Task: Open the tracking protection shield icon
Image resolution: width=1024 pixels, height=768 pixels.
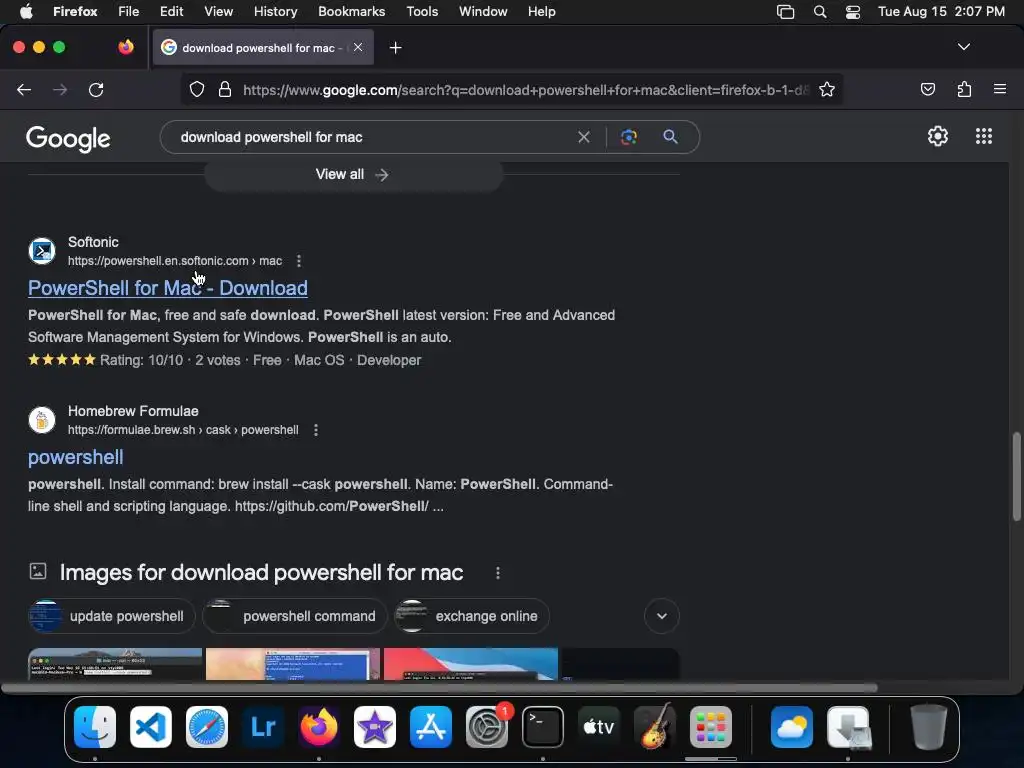Action: tap(197, 89)
